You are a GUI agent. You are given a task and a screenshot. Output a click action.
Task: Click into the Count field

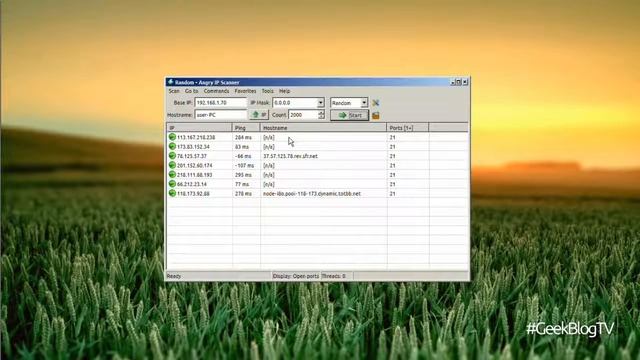point(303,115)
